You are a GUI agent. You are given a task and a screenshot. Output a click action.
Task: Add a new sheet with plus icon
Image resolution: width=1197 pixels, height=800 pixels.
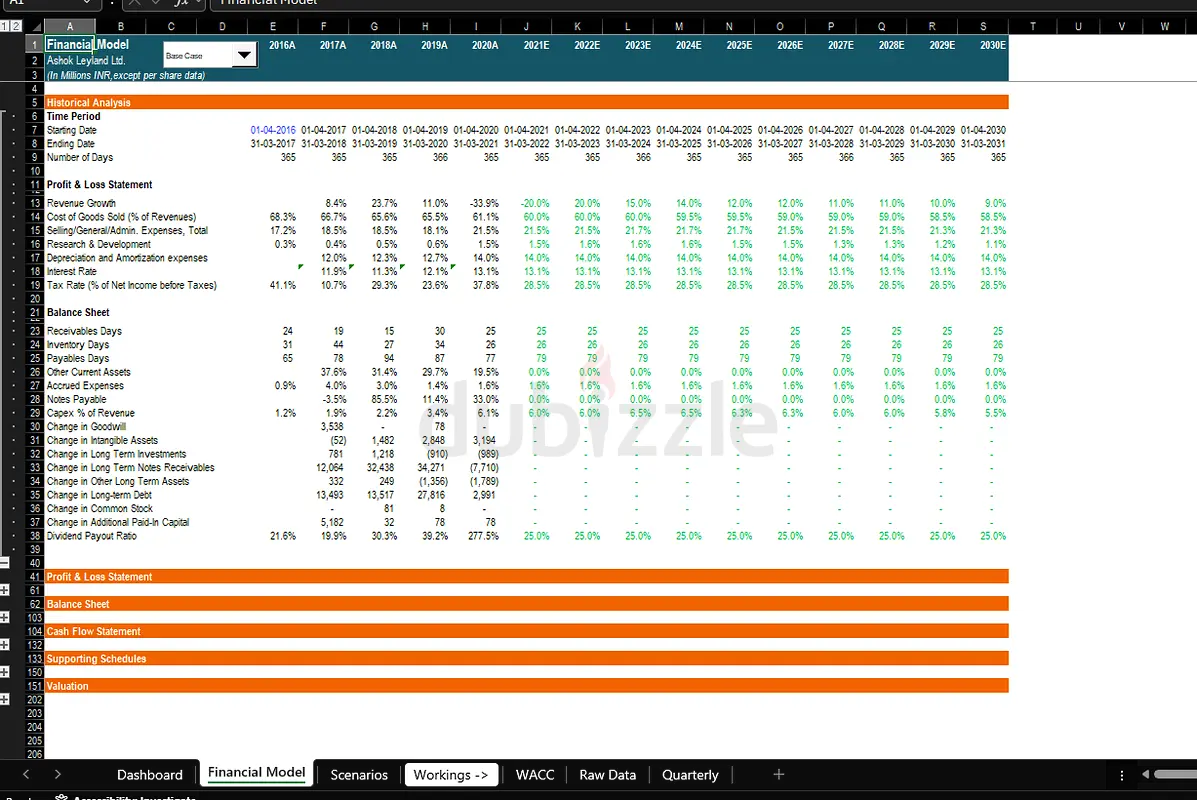tap(778, 774)
